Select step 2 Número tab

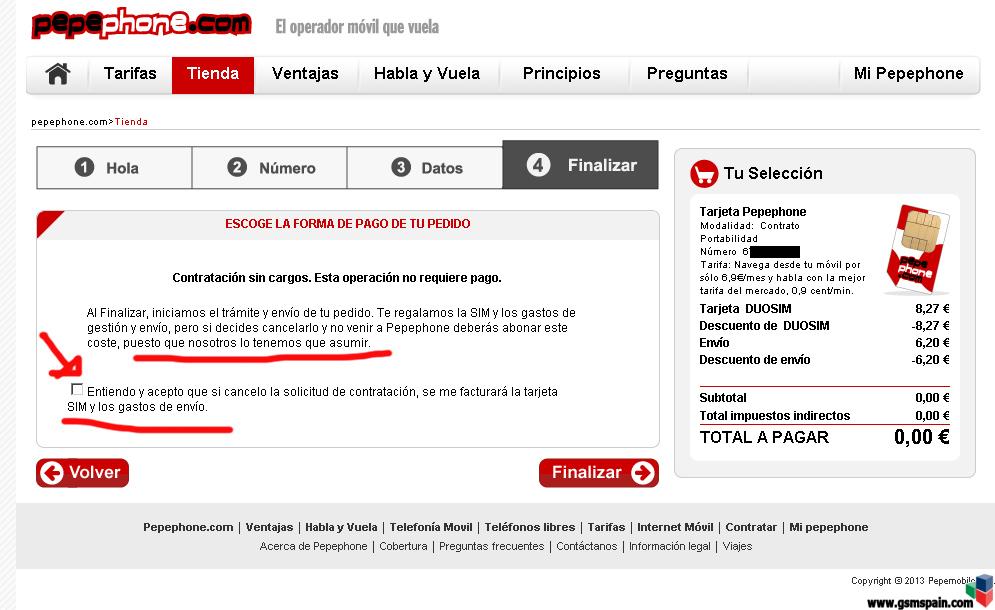click(270, 168)
